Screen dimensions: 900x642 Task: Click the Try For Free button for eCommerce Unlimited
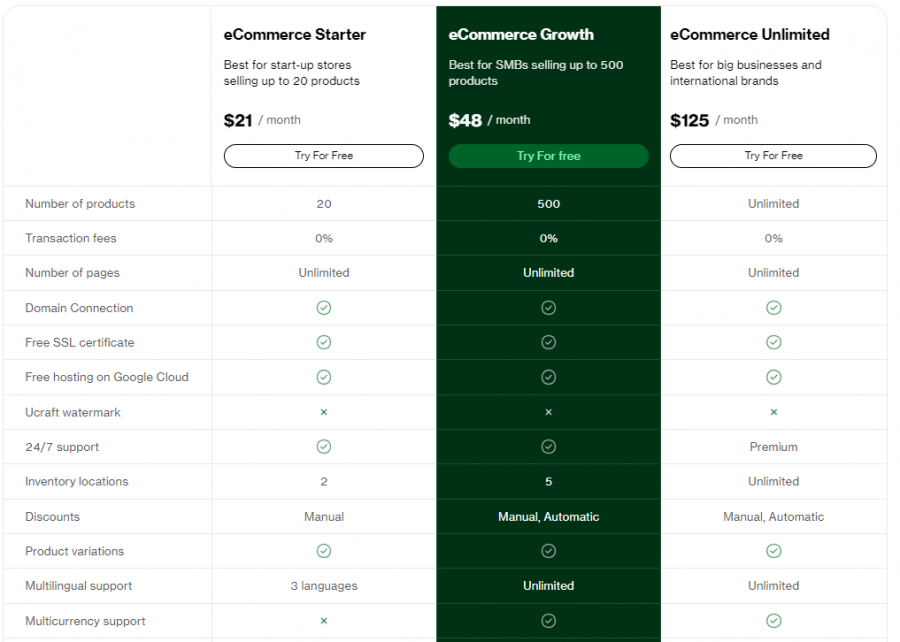coord(773,156)
